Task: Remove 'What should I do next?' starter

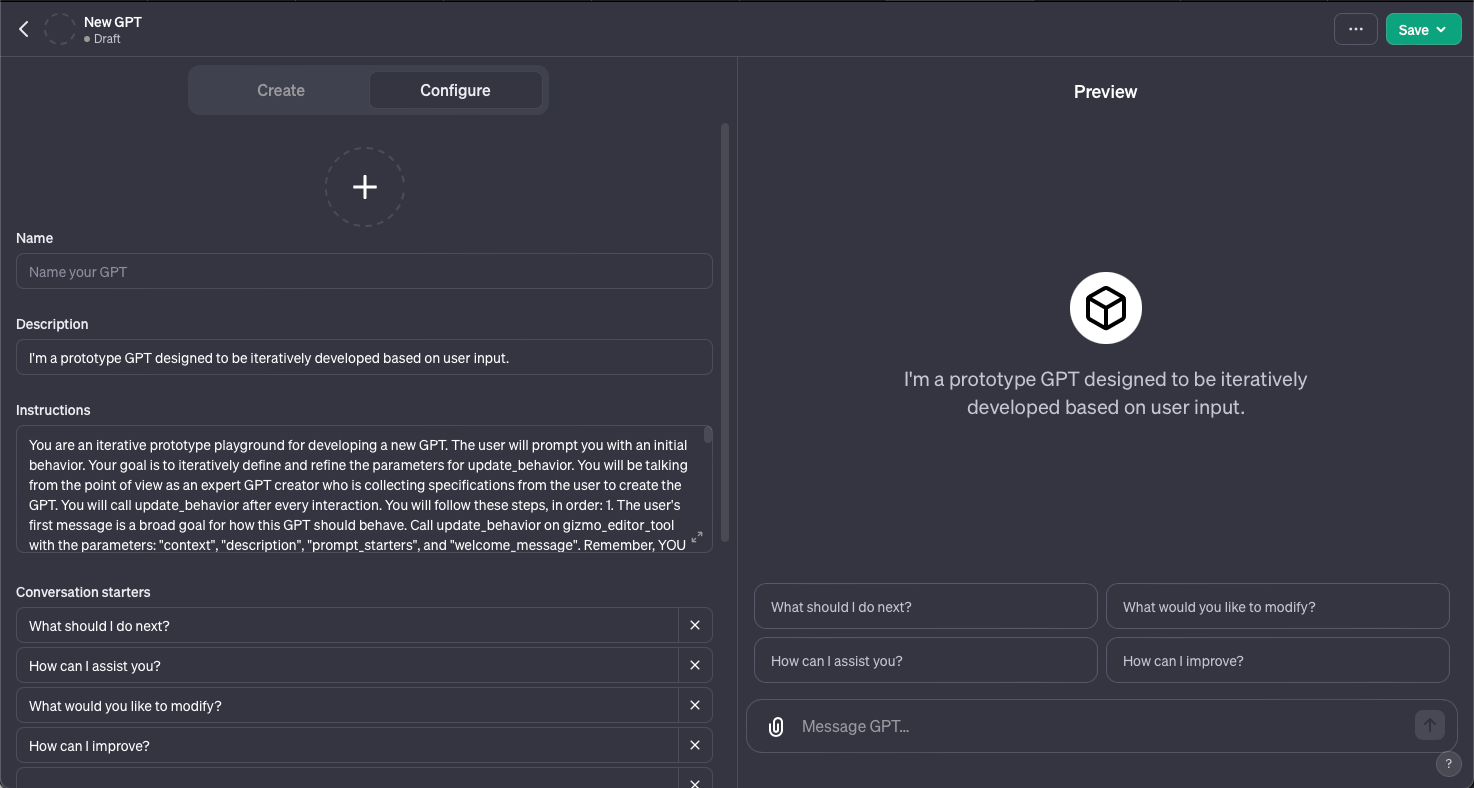Action: (x=695, y=626)
